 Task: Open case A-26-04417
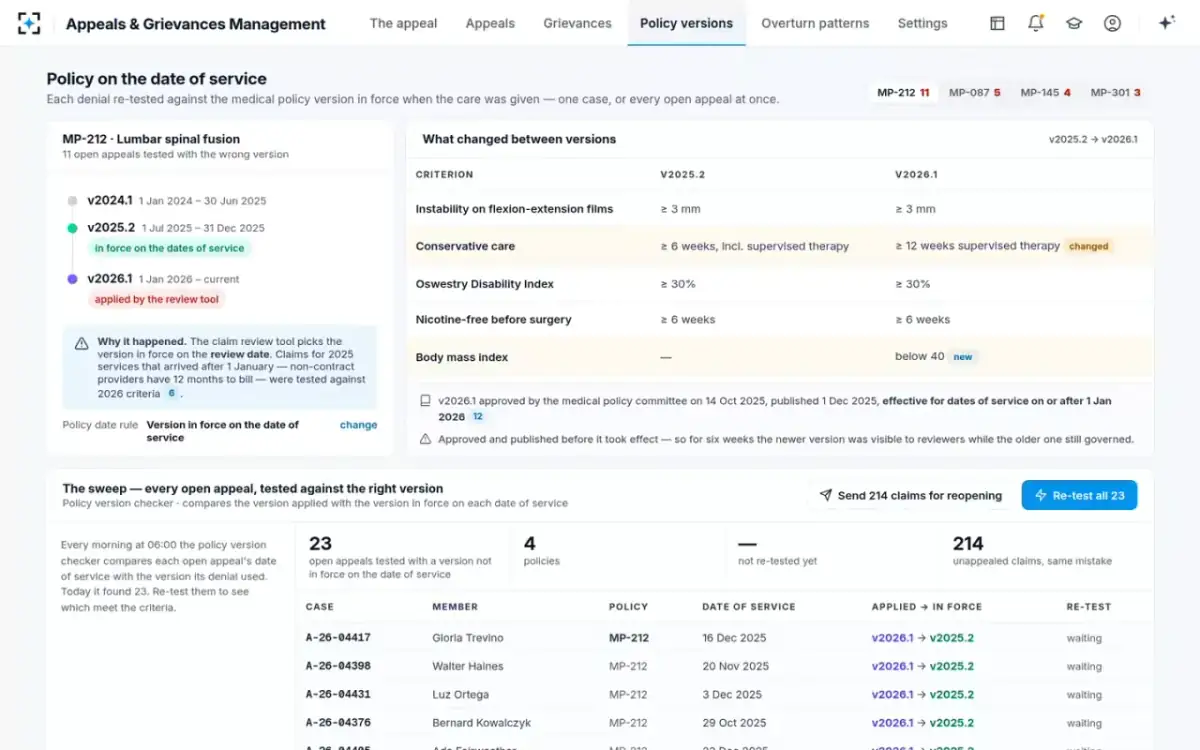click(x=338, y=638)
